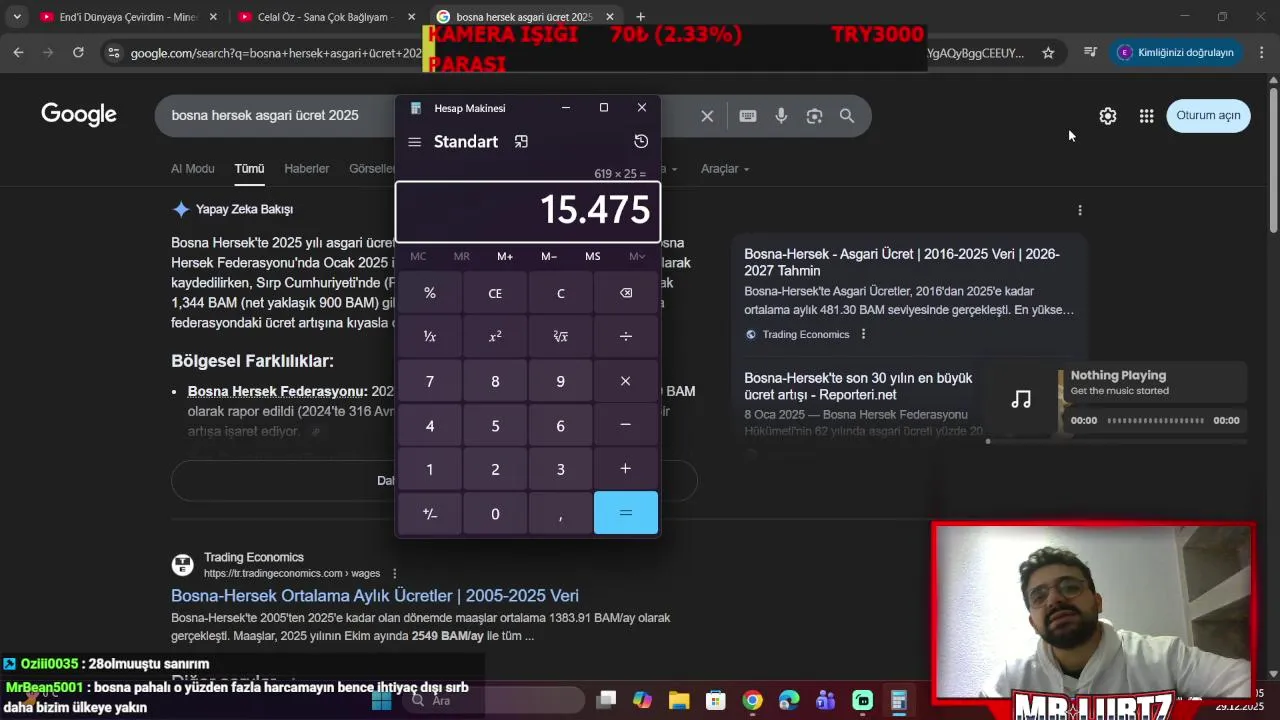Expand Chrome tab search dropdown arrow
The image size is (1280, 720).
pyautogui.click(x=17, y=17)
